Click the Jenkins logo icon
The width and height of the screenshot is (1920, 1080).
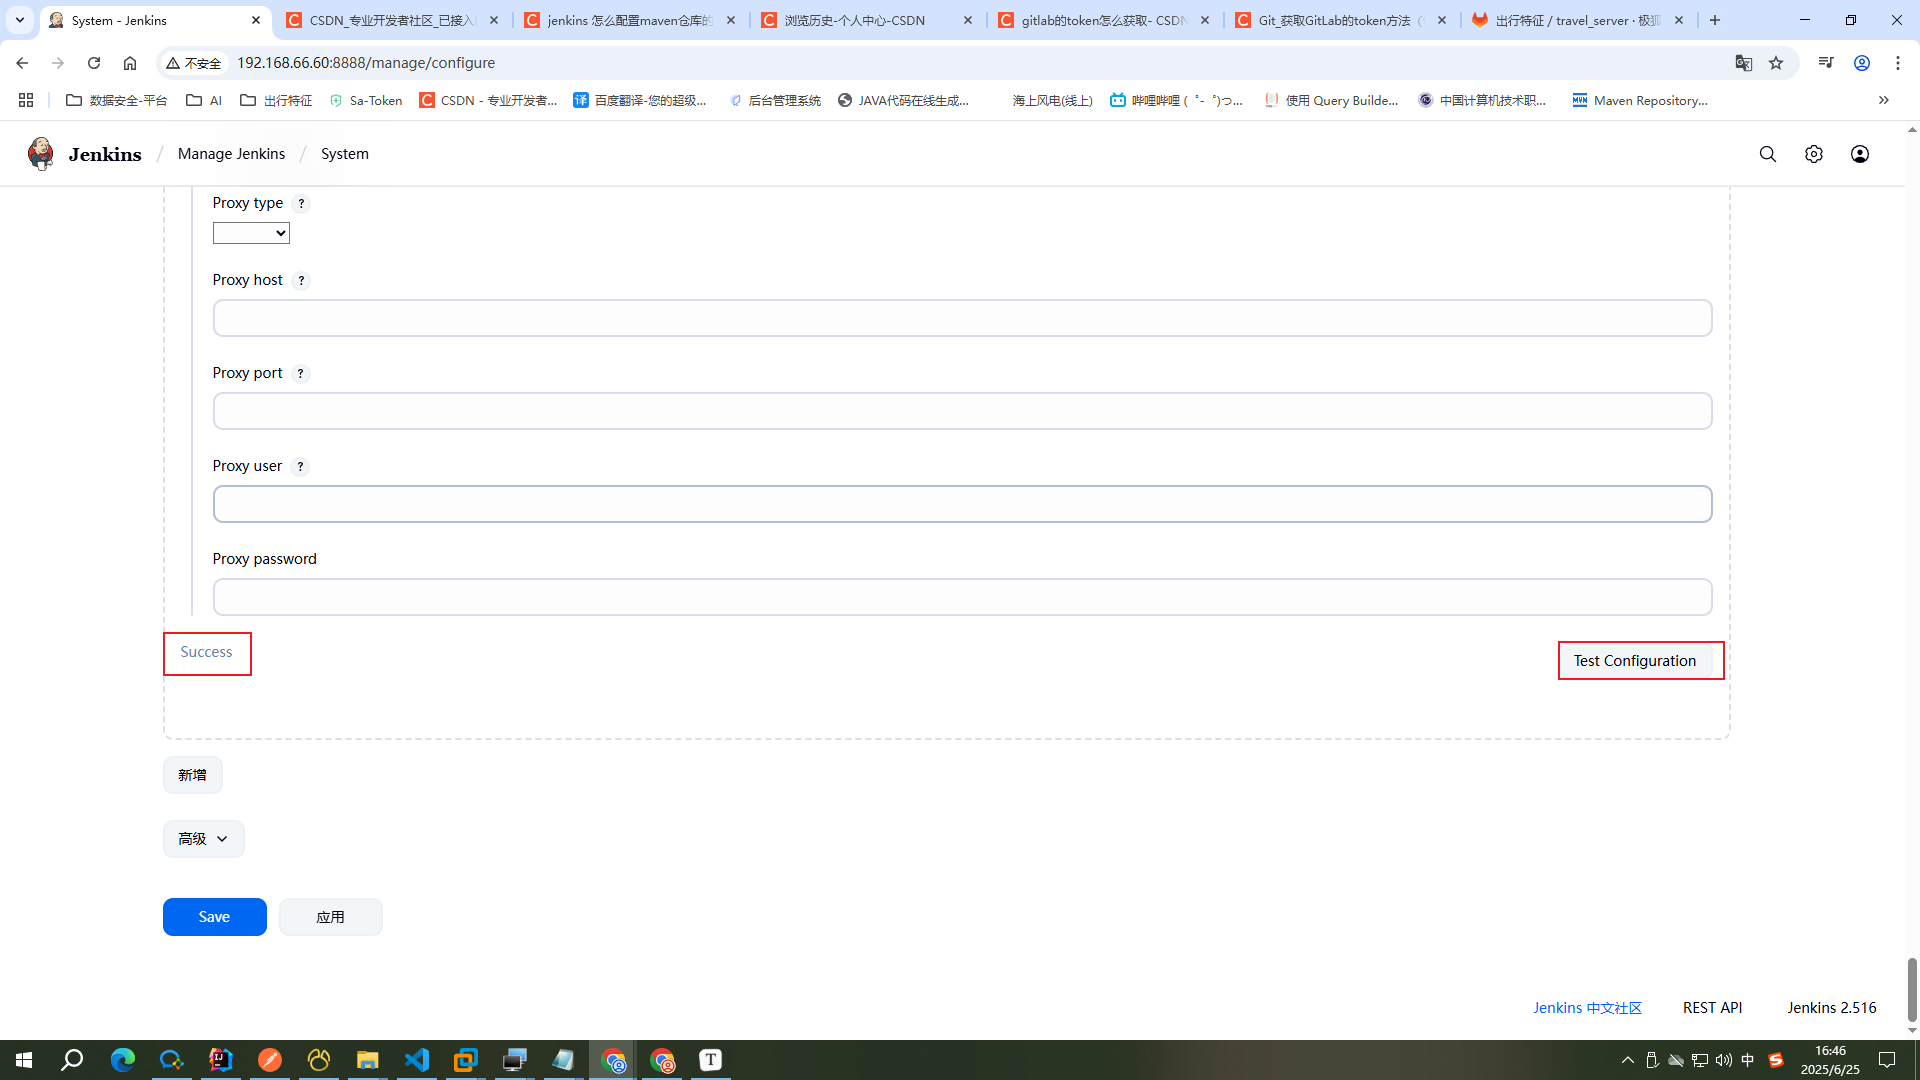pos(41,154)
